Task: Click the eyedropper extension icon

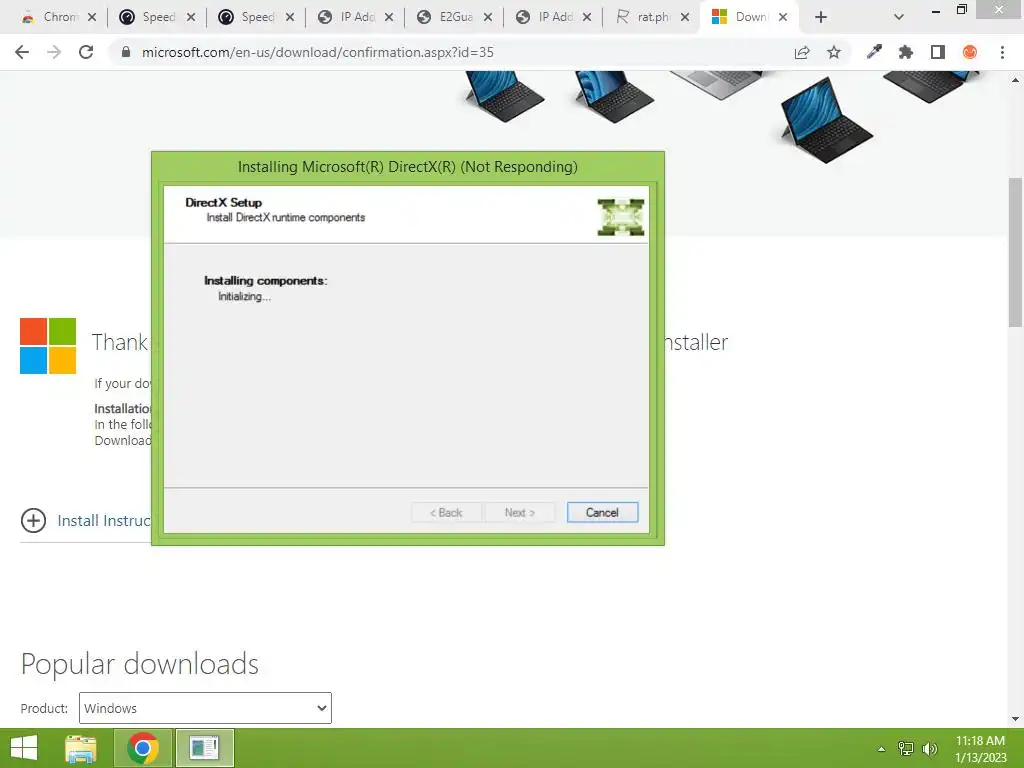Action: coord(874,52)
